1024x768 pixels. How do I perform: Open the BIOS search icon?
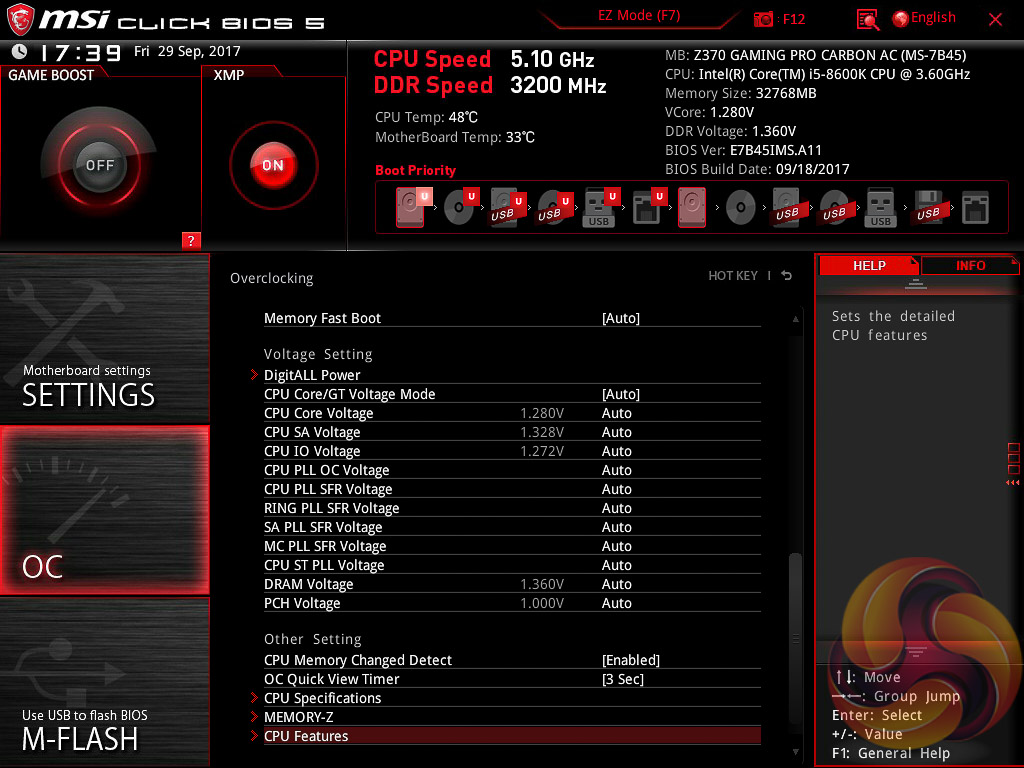[867, 20]
